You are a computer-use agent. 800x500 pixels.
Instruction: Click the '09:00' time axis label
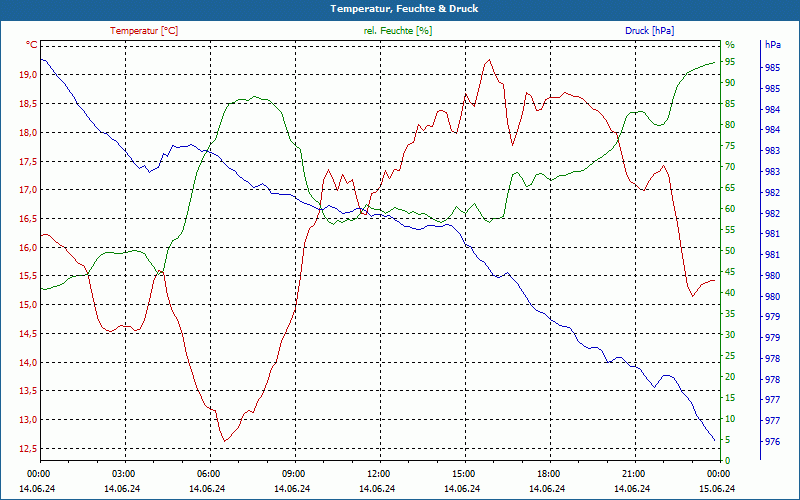[x=294, y=473]
